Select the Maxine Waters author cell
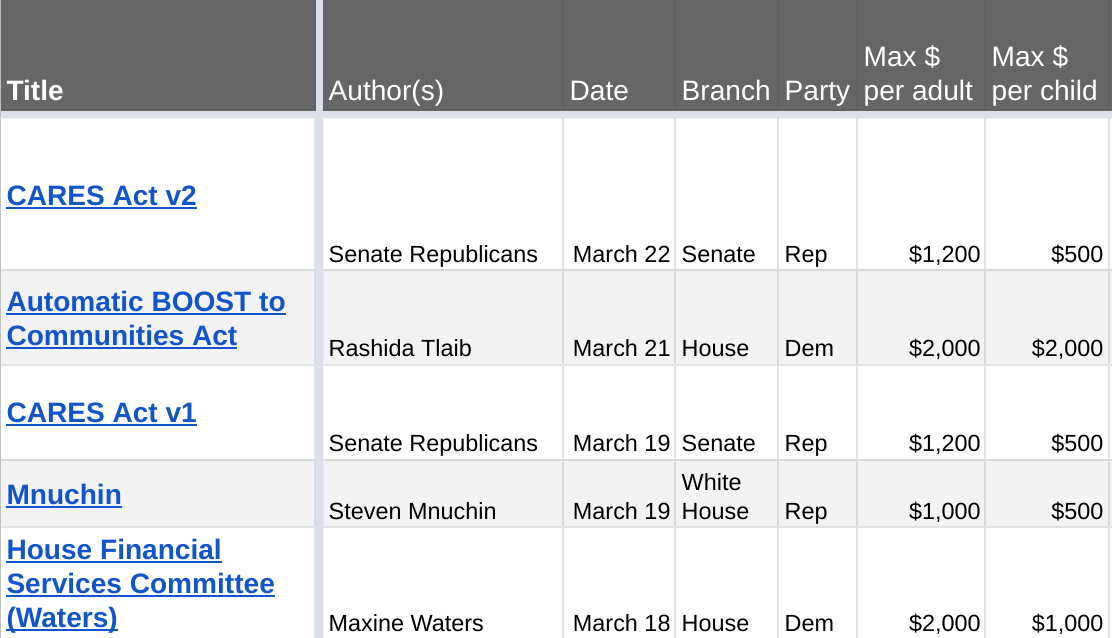1112x638 pixels. [443, 583]
